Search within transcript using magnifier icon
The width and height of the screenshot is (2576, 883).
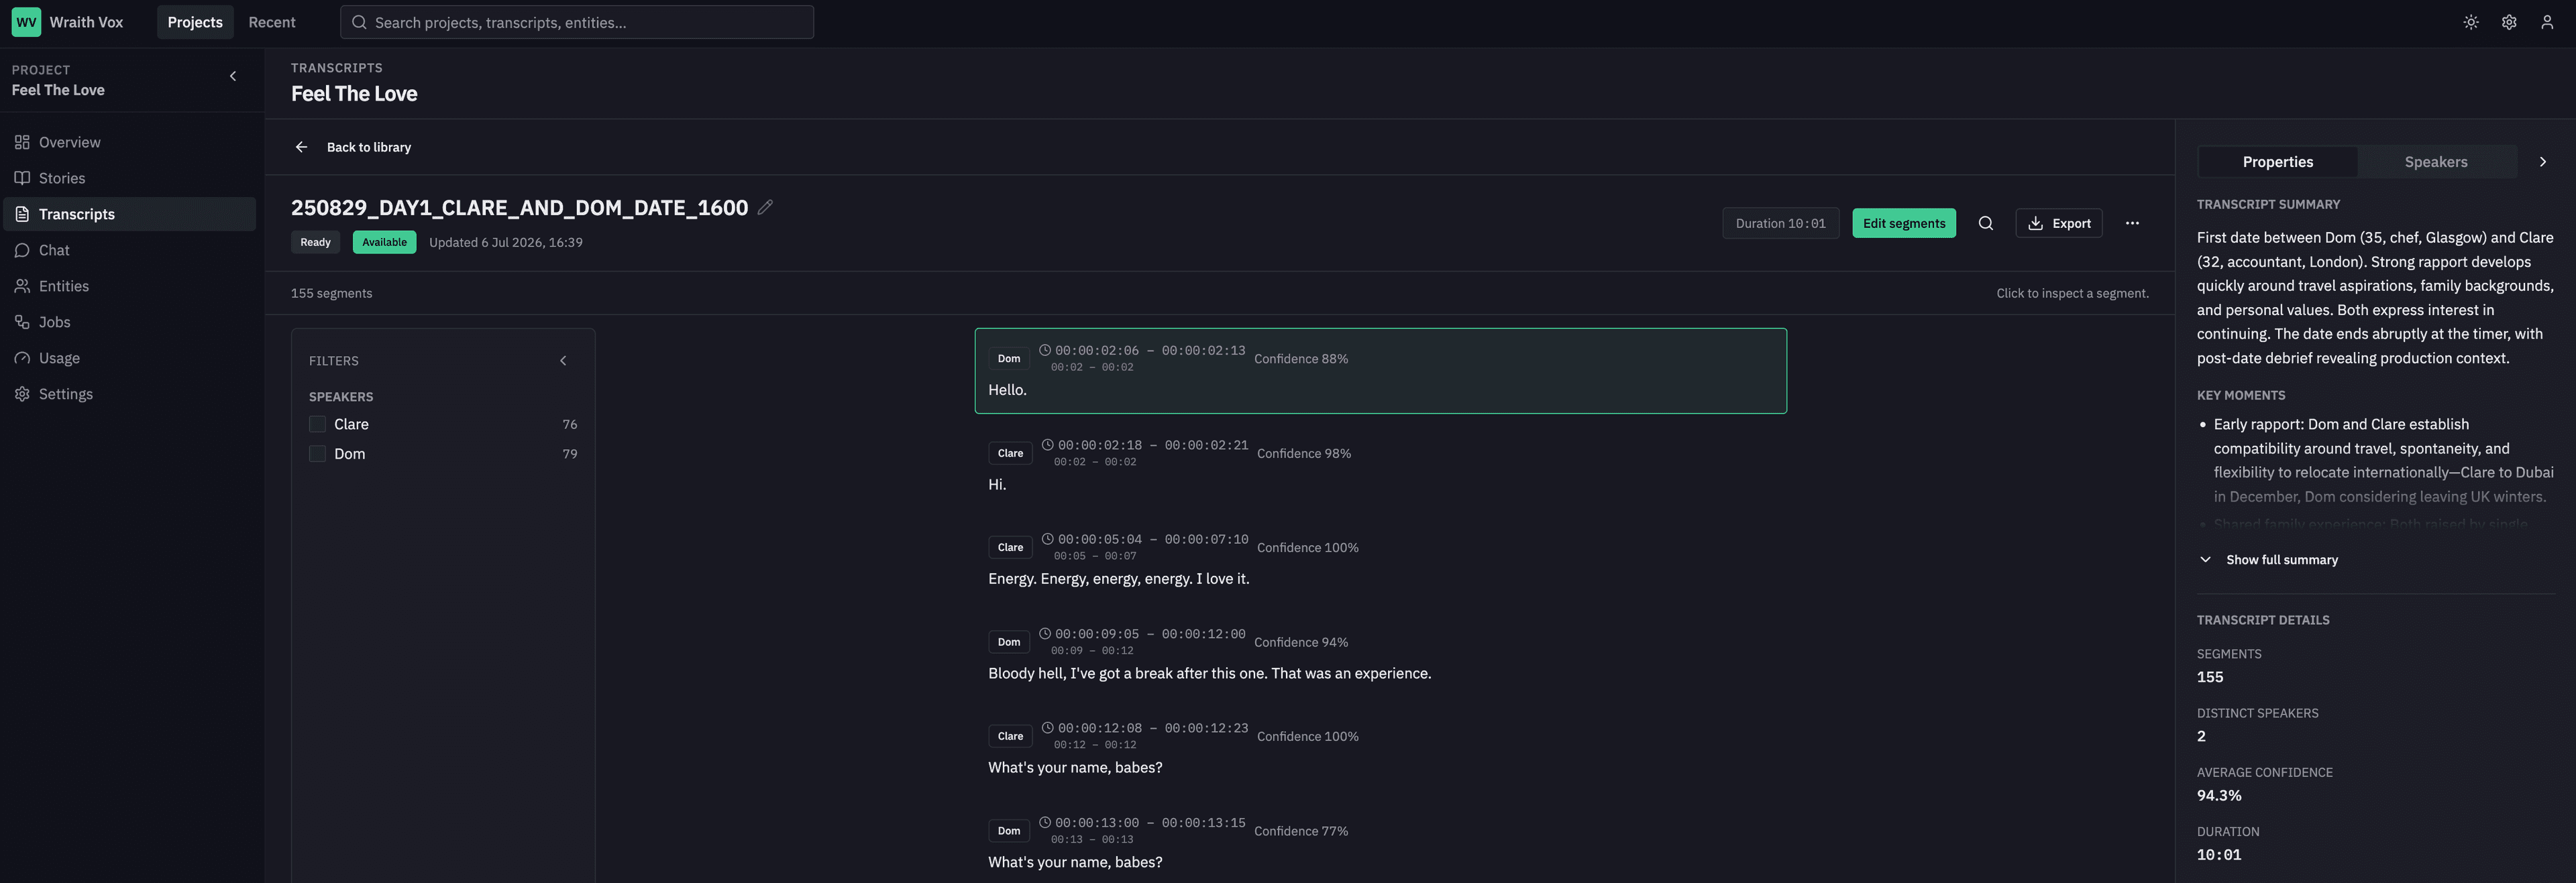1986,223
